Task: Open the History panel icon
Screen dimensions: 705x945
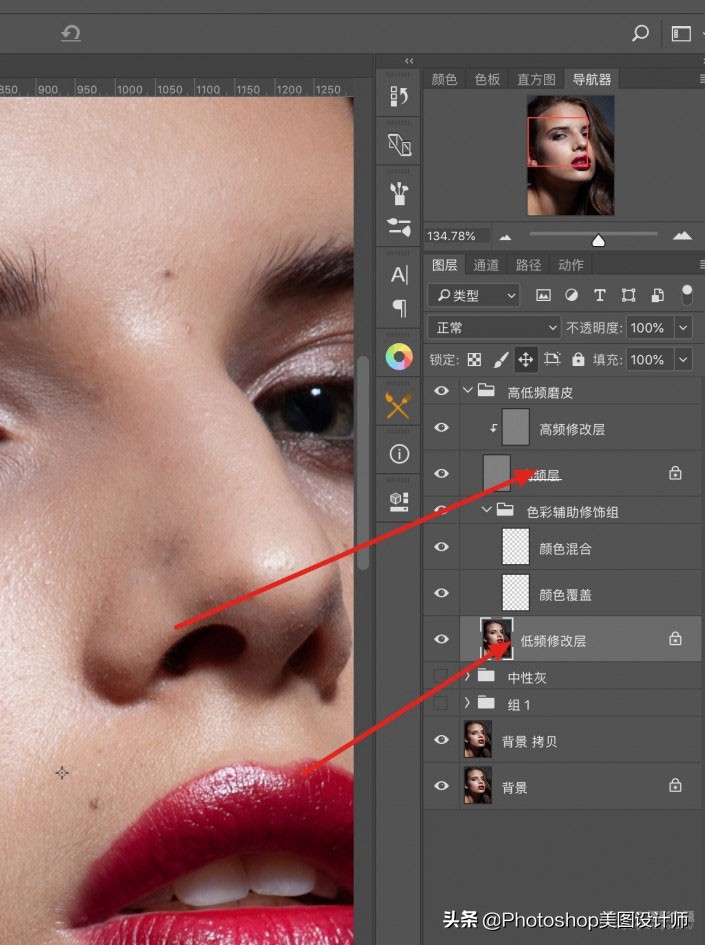Action: [x=399, y=96]
